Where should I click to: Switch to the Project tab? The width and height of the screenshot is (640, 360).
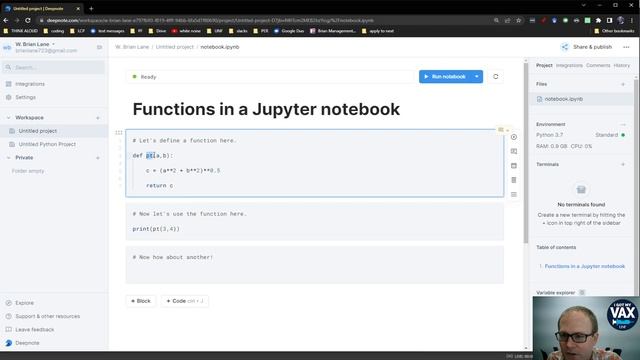[544, 65]
